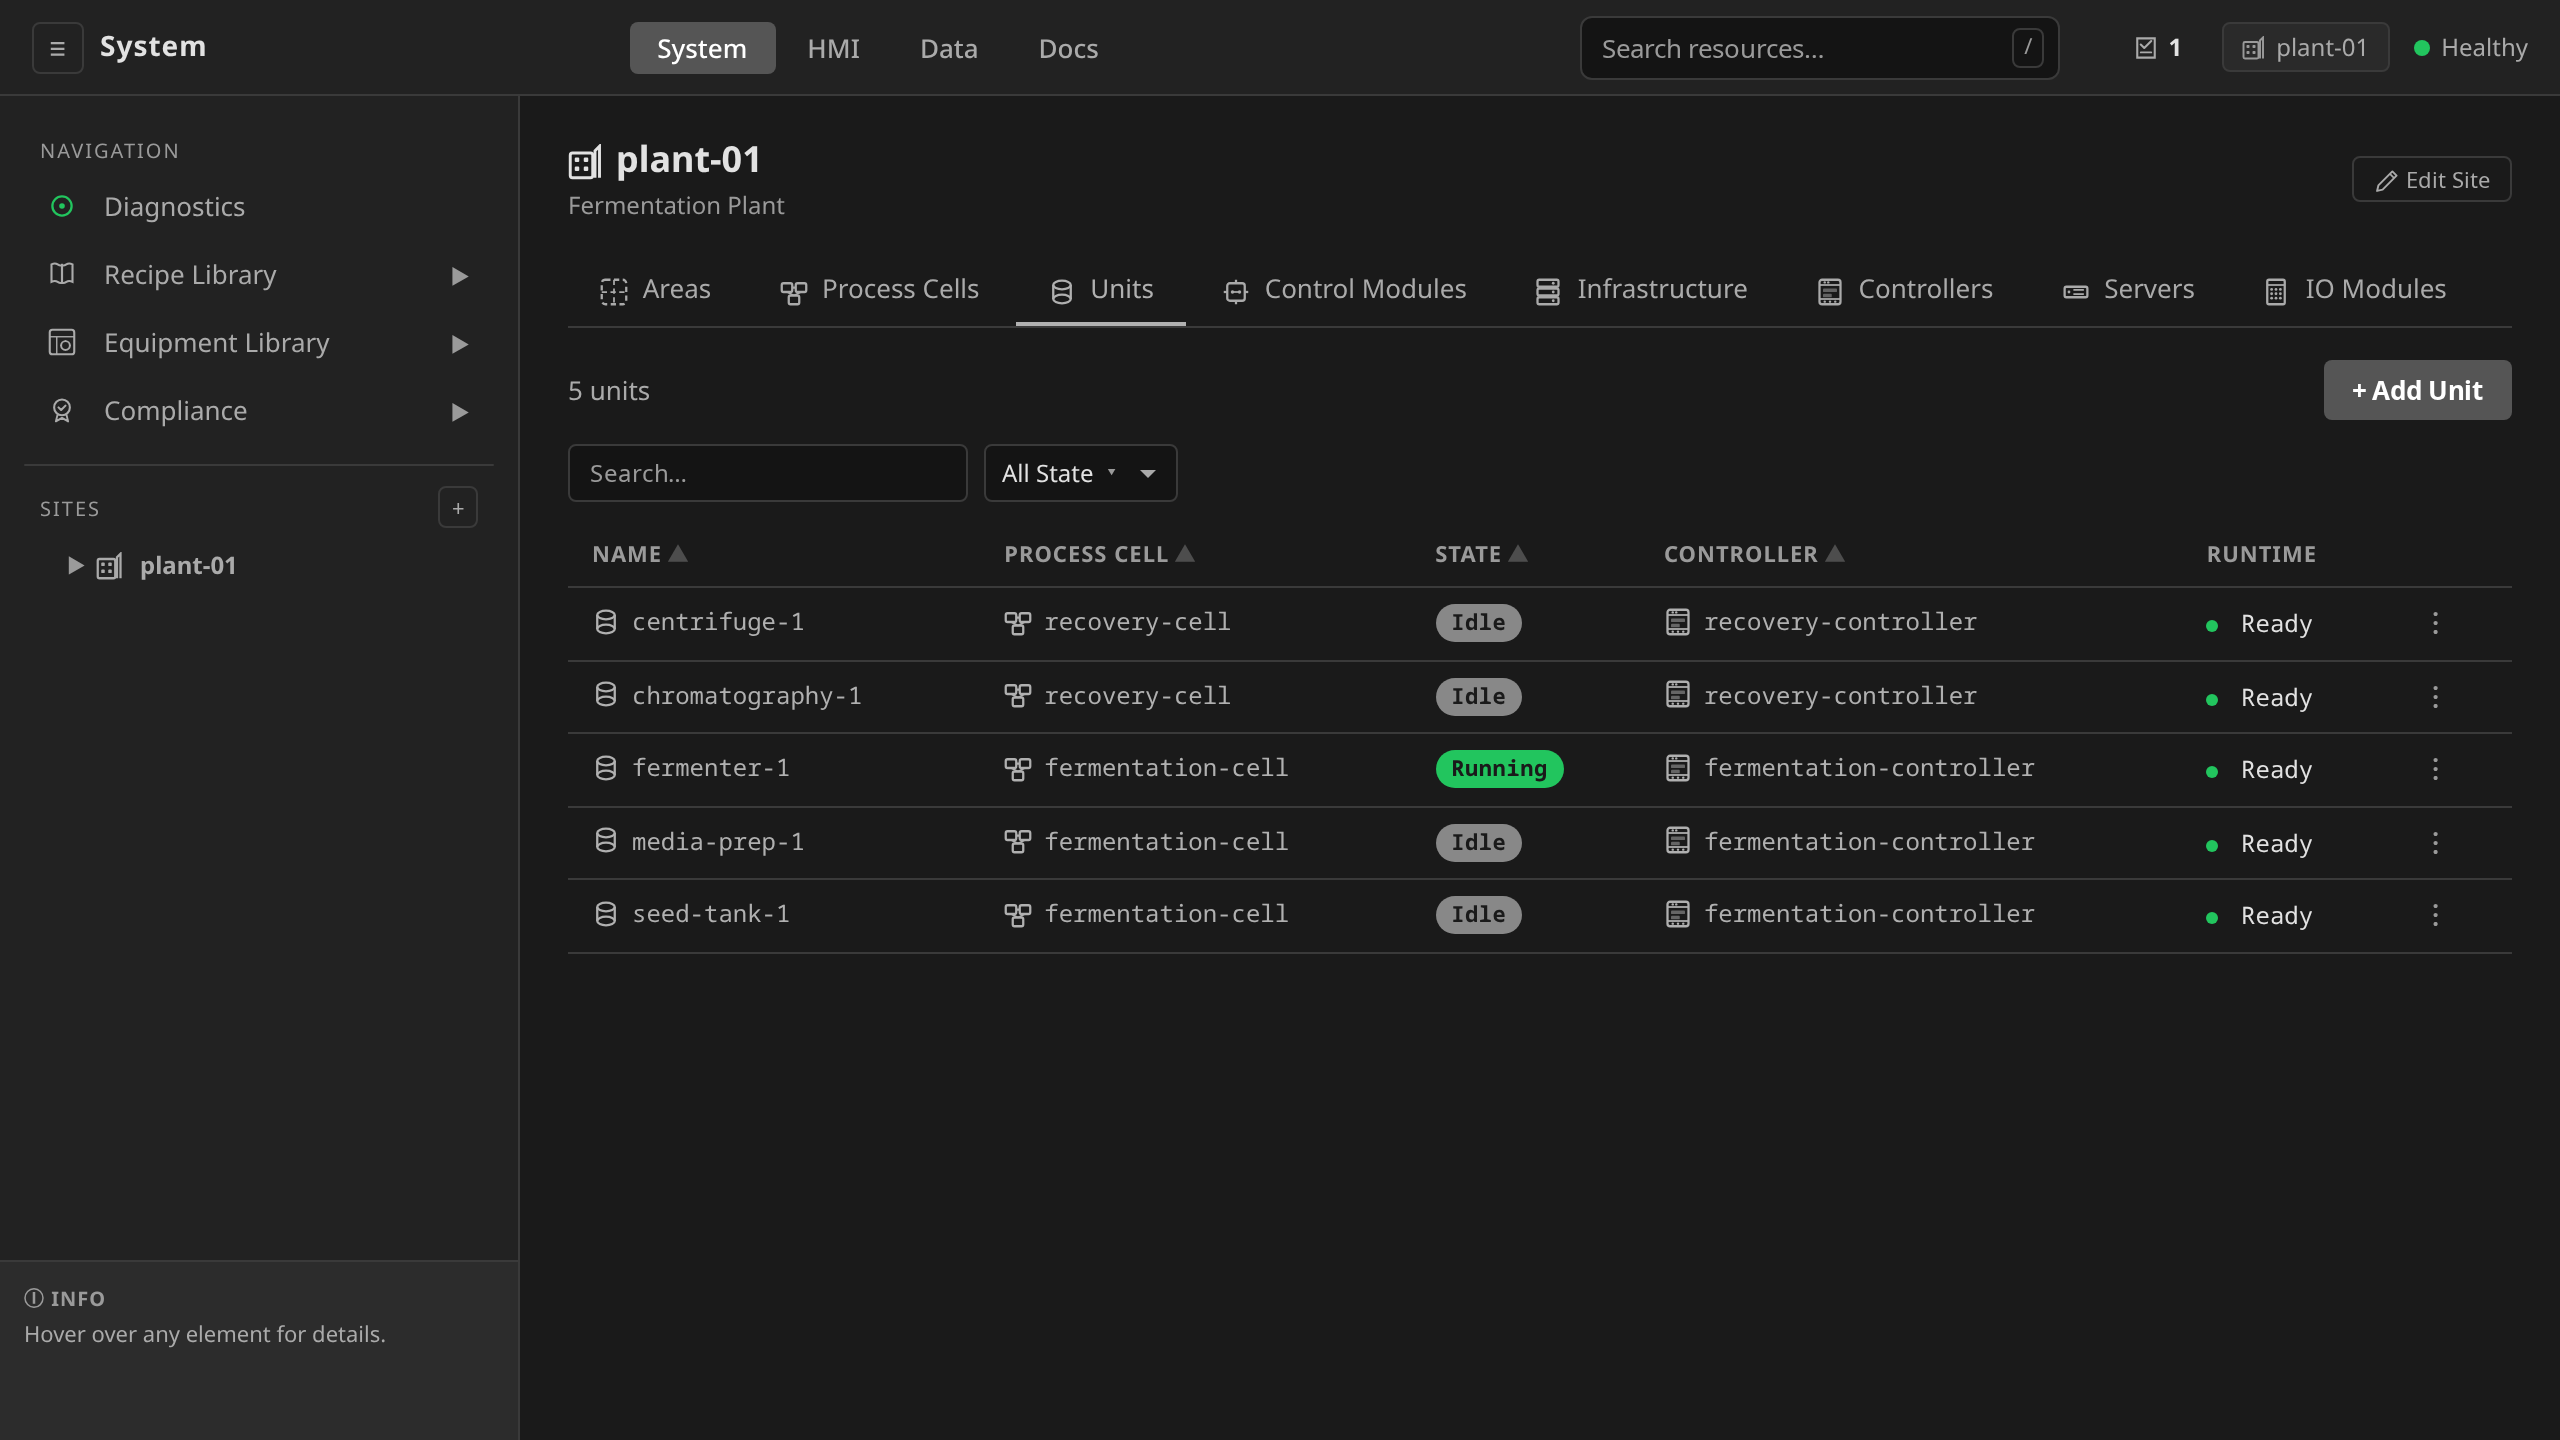Viewport: 2560px width, 1440px height.
Task: Open row actions menu for chromatography-1
Action: [x=2435, y=697]
